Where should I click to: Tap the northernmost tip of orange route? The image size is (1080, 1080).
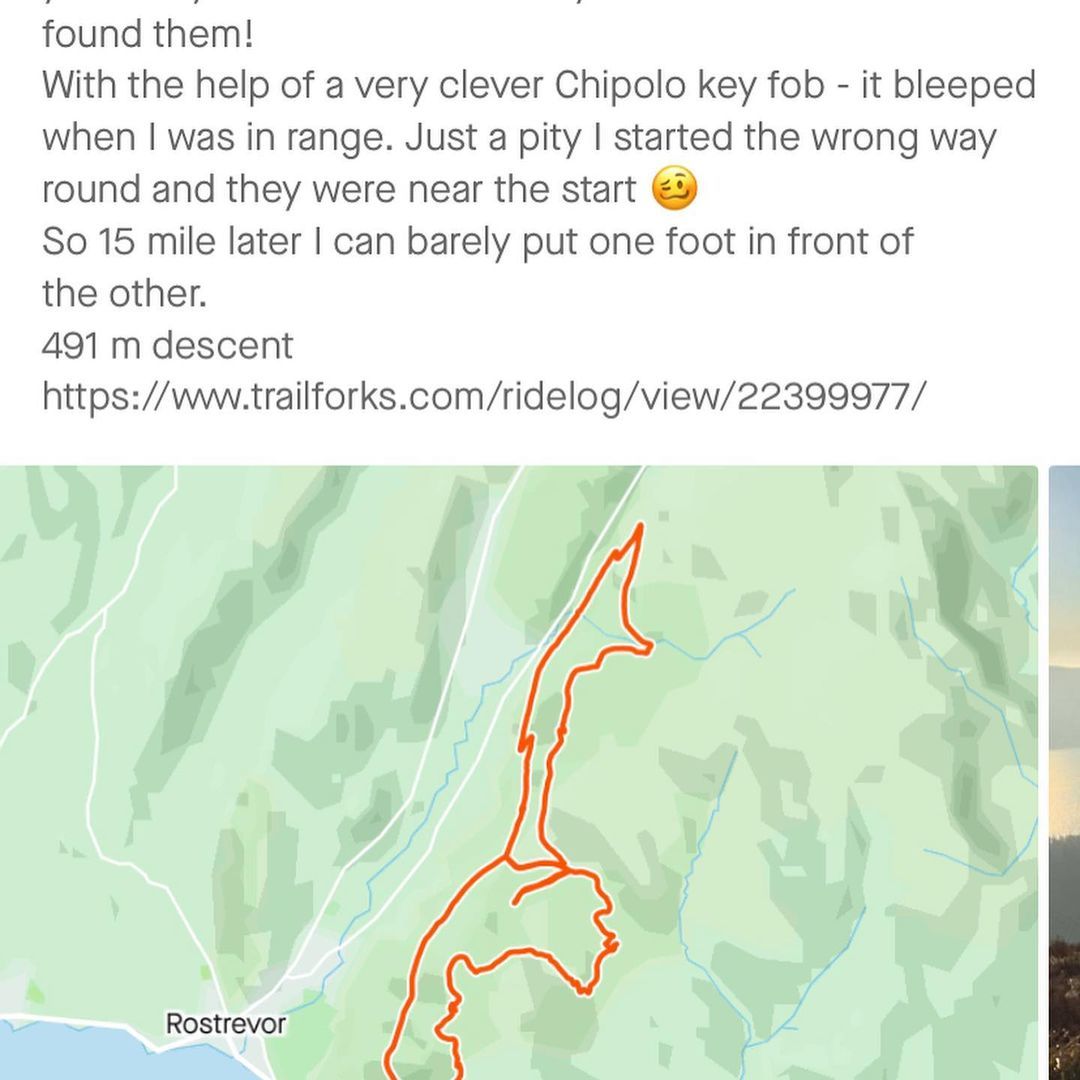tap(639, 525)
